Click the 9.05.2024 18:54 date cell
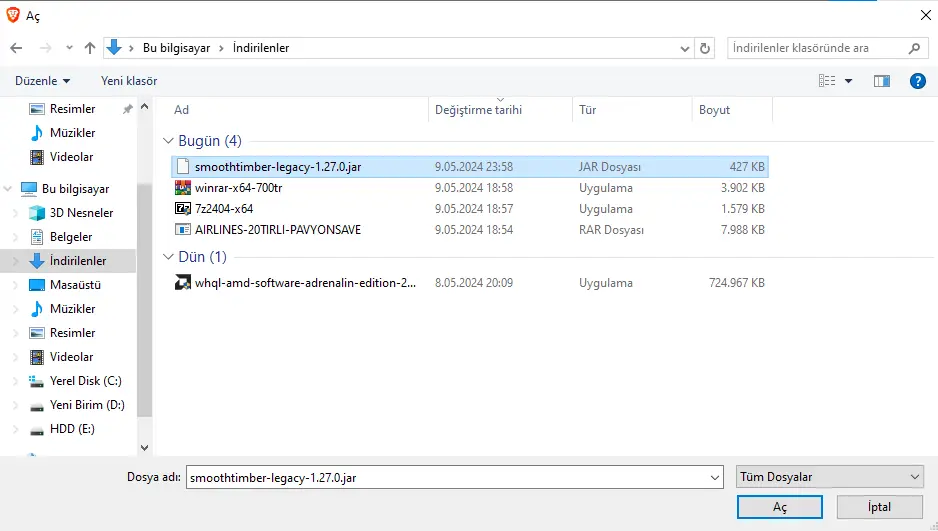This screenshot has height=531, width=938. pos(474,230)
